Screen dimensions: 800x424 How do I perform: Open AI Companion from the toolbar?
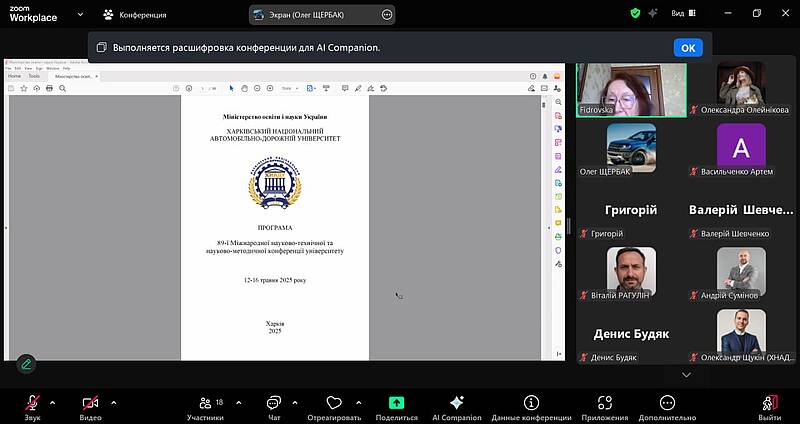pos(457,402)
